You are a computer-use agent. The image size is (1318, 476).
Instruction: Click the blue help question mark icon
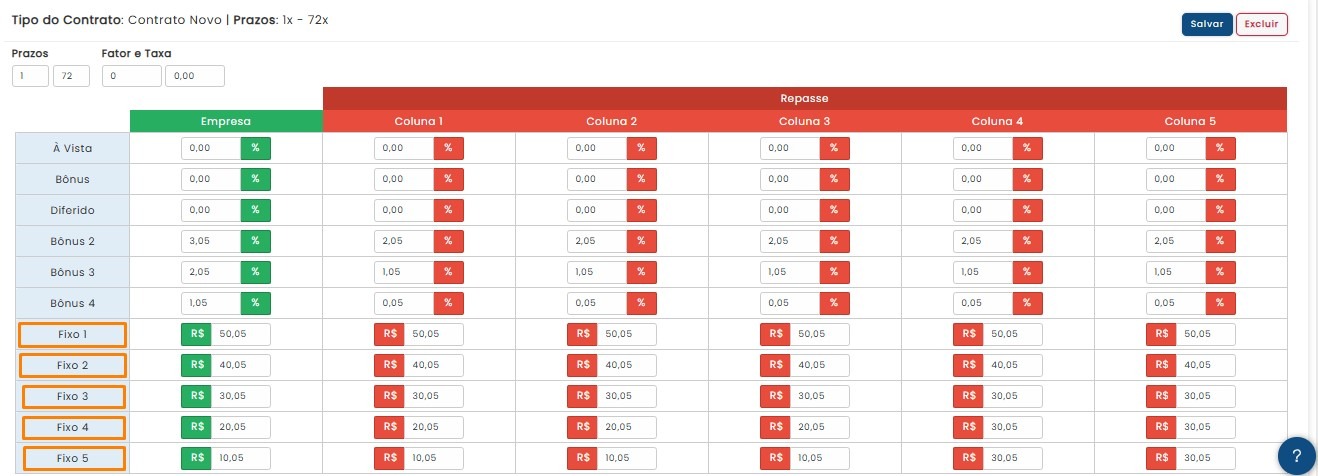(x=1296, y=455)
